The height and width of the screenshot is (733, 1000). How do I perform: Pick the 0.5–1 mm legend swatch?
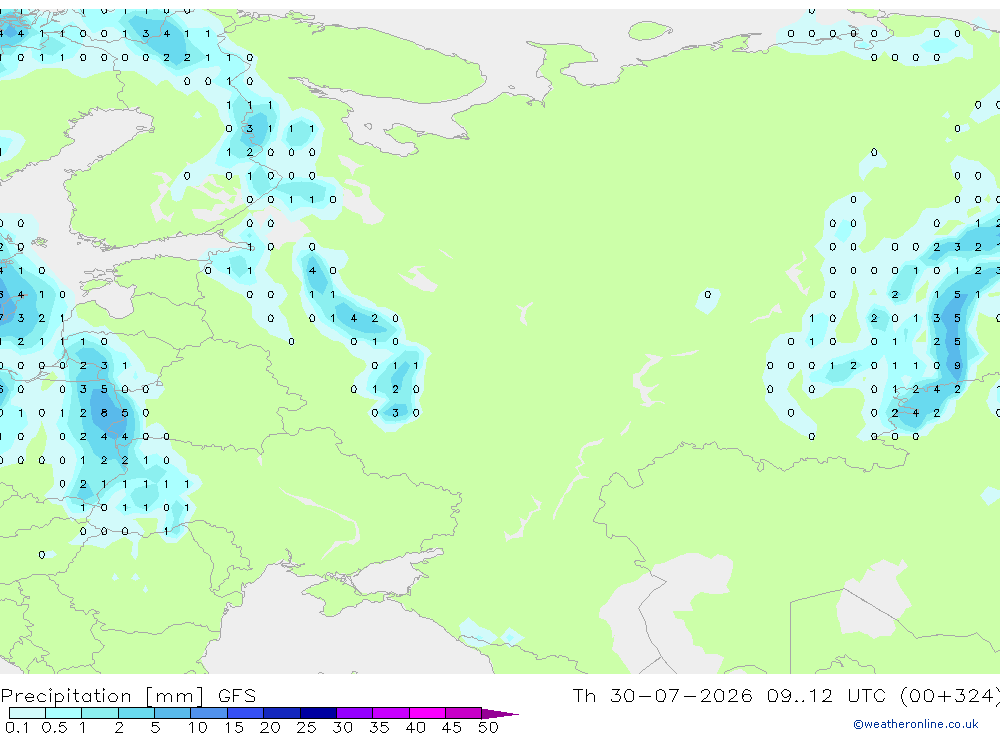63,713
